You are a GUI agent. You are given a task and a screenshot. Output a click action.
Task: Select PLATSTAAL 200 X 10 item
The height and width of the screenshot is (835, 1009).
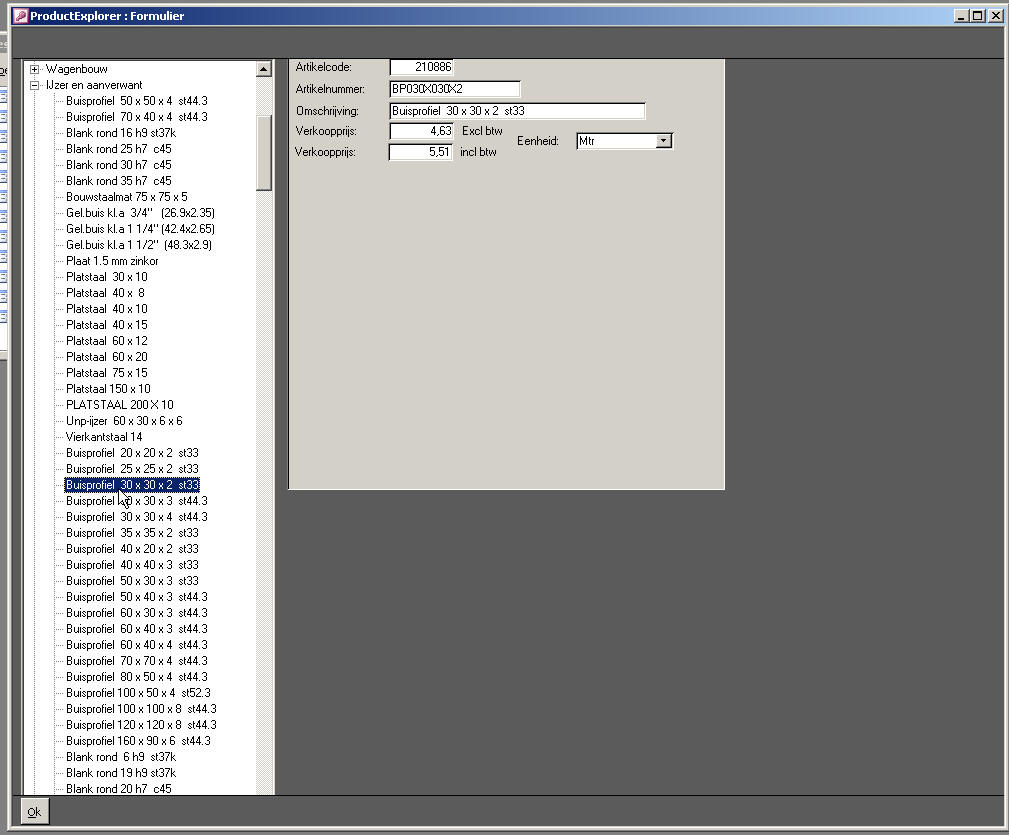(119, 405)
